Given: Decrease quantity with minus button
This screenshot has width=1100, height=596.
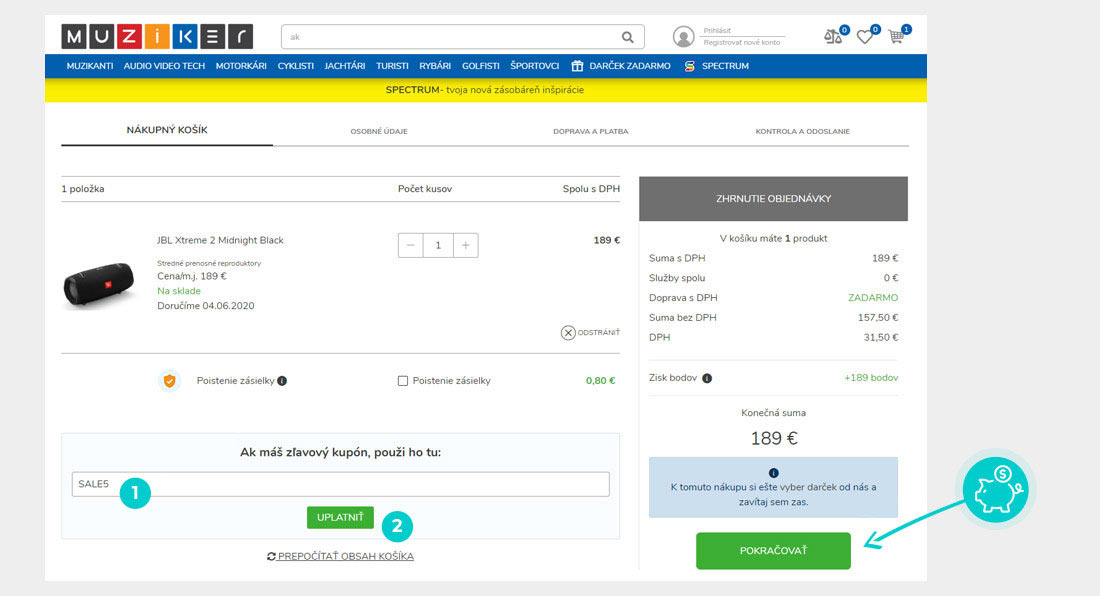Looking at the screenshot, I should (x=410, y=245).
